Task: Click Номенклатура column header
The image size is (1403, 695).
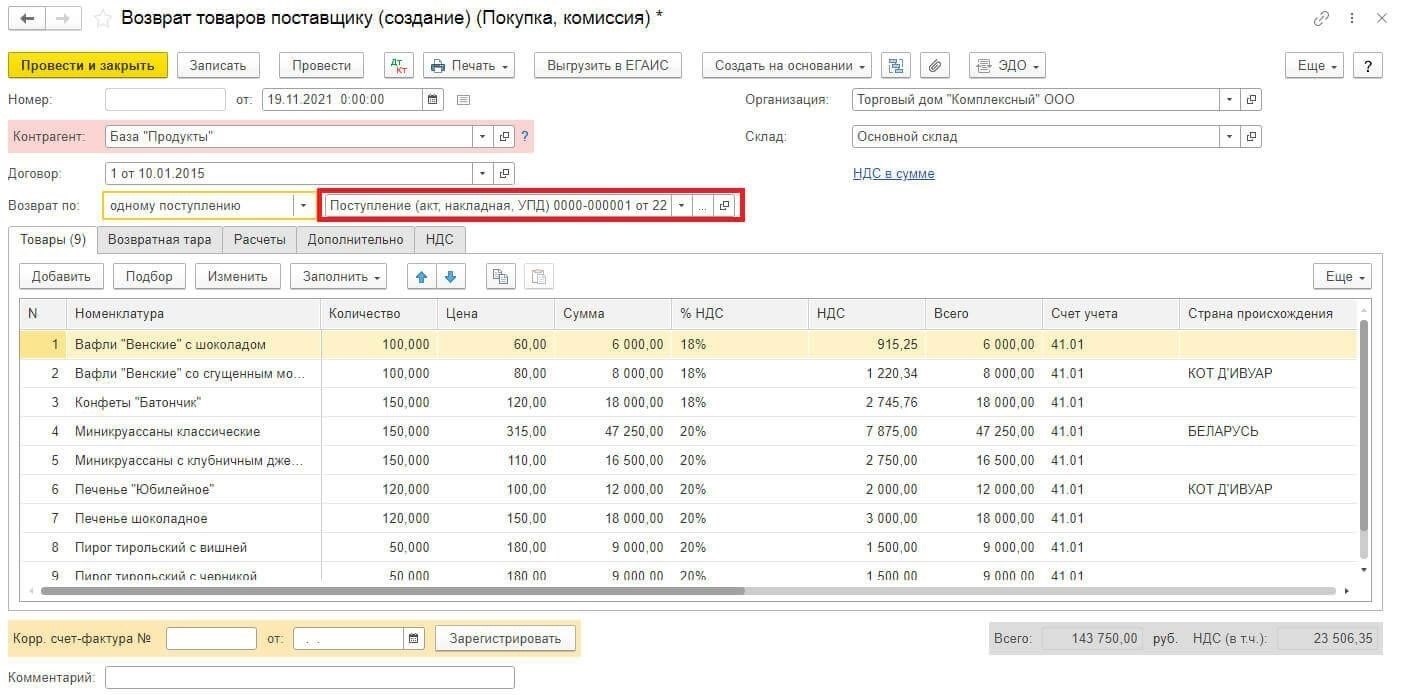Action: tap(194, 314)
